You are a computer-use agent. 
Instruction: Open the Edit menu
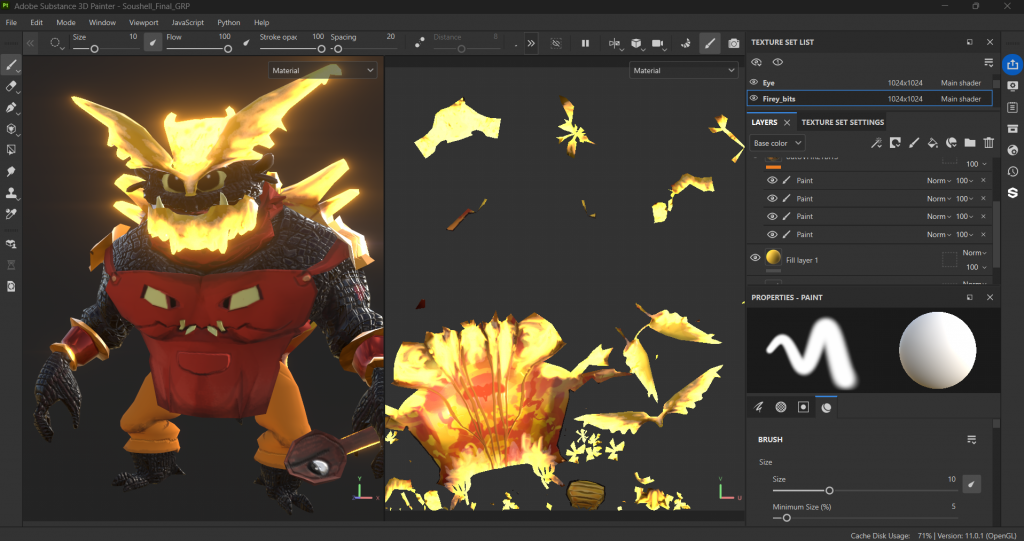(37, 22)
